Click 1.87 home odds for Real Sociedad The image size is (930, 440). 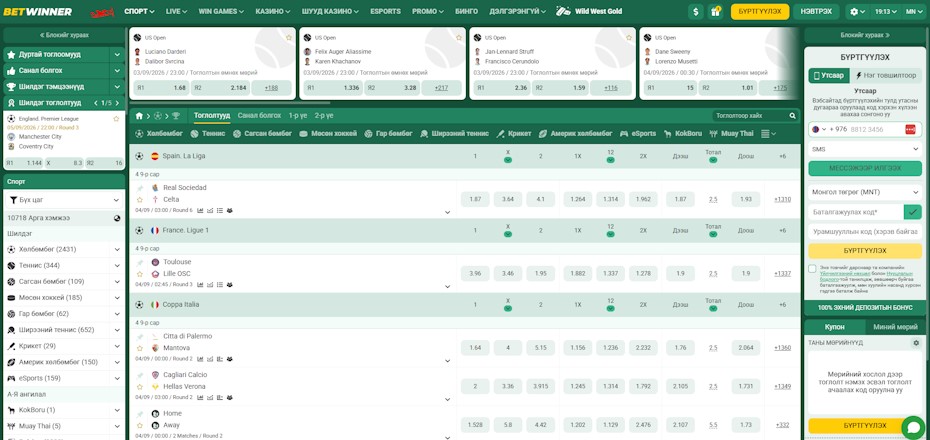point(475,199)
